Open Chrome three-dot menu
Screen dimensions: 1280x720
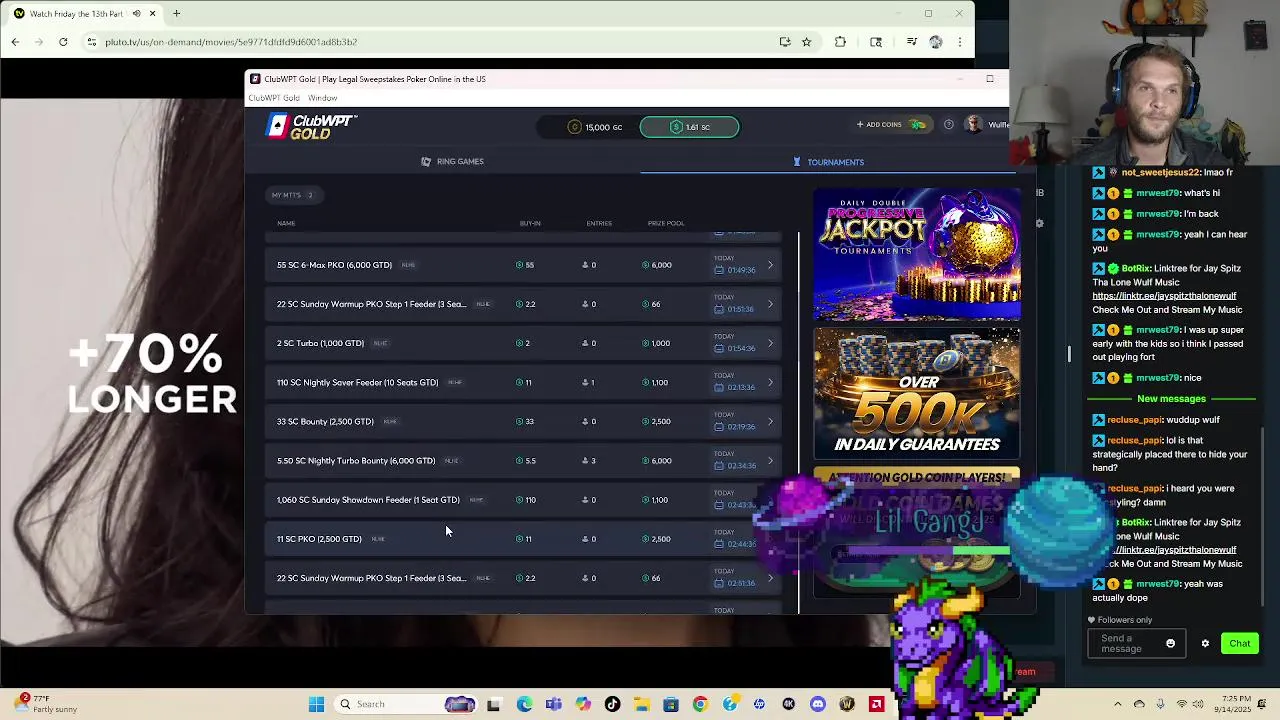[960, 42]
